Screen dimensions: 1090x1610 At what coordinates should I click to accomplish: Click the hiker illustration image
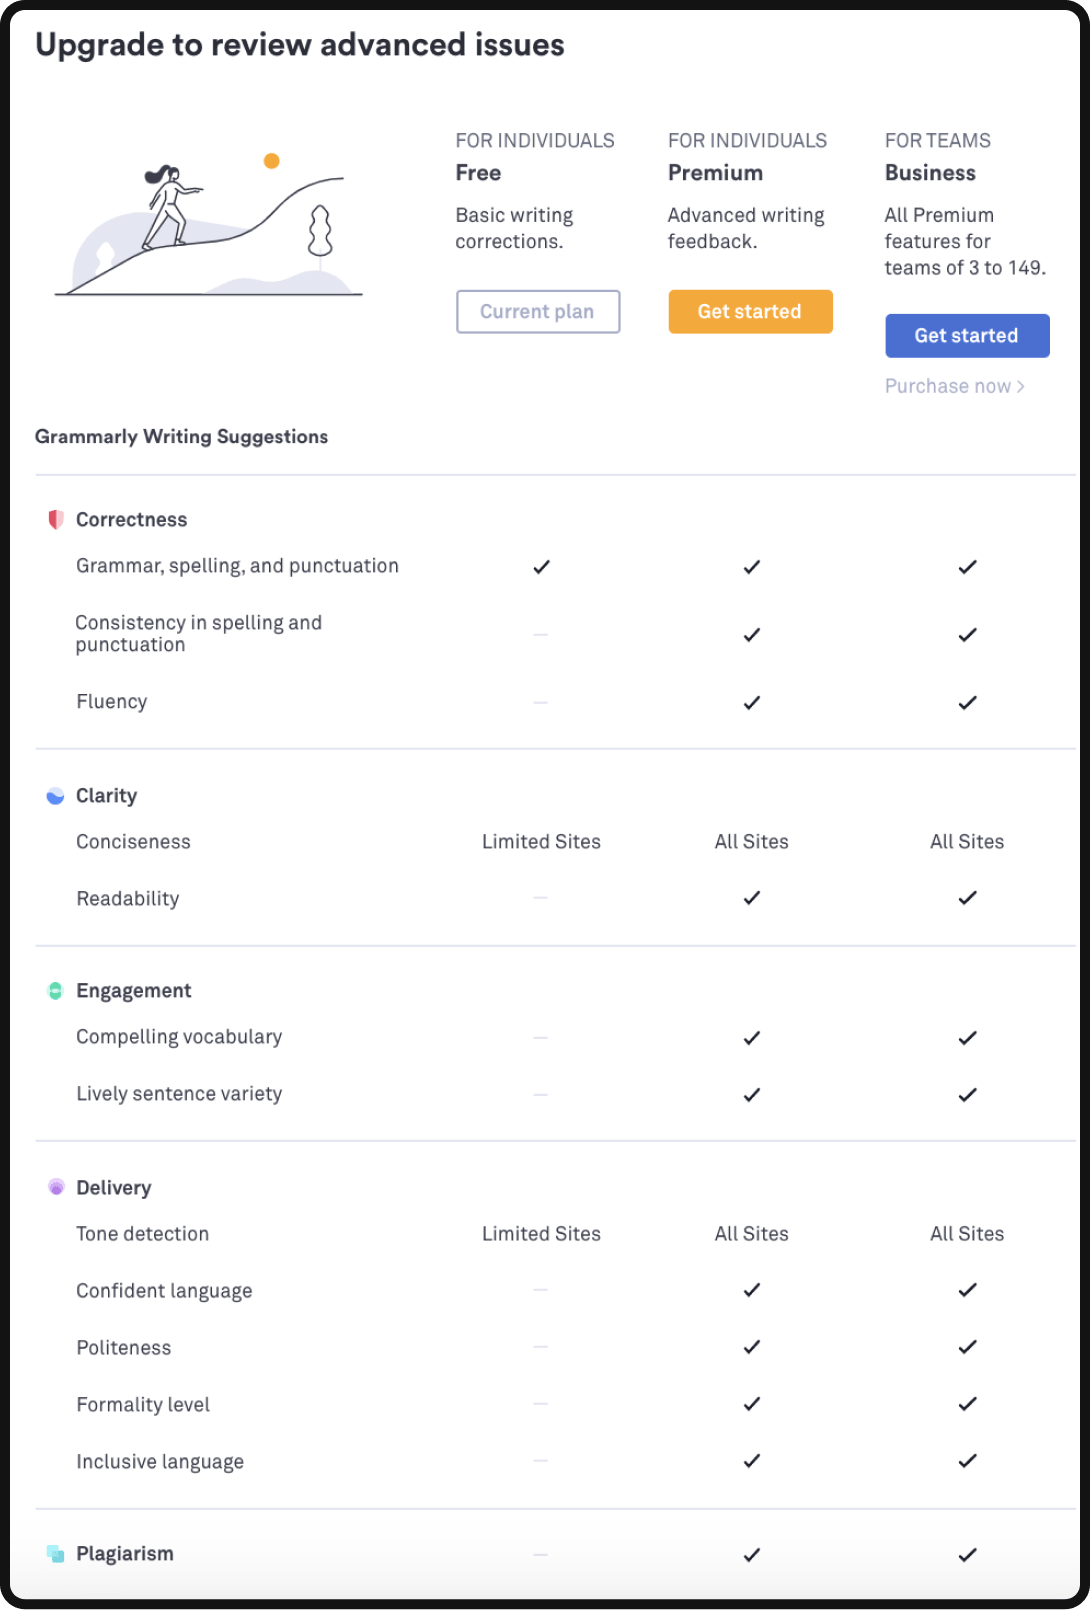[x=209, y=227]
